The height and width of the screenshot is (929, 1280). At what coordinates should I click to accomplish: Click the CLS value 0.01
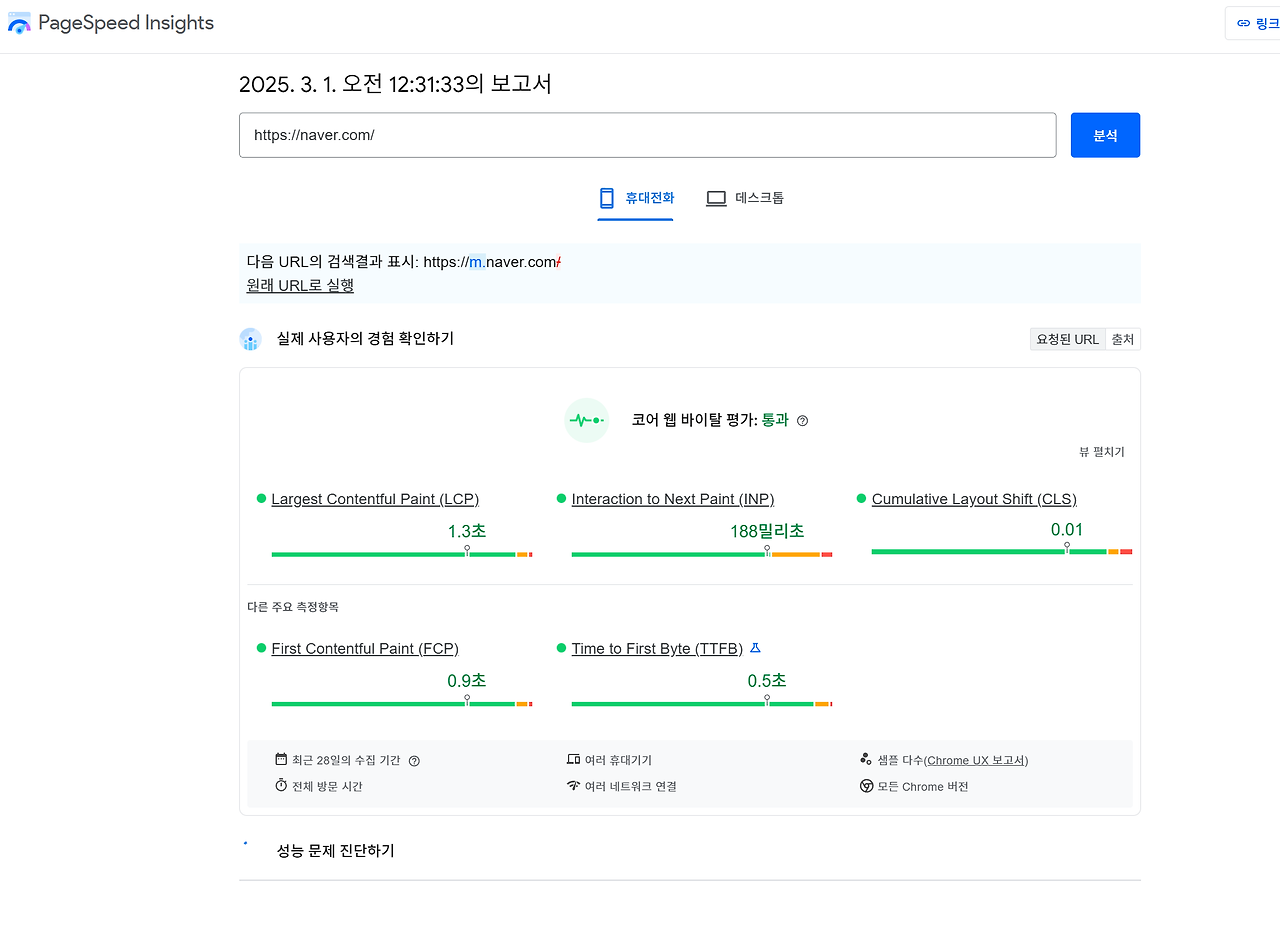pos(1067,530)
